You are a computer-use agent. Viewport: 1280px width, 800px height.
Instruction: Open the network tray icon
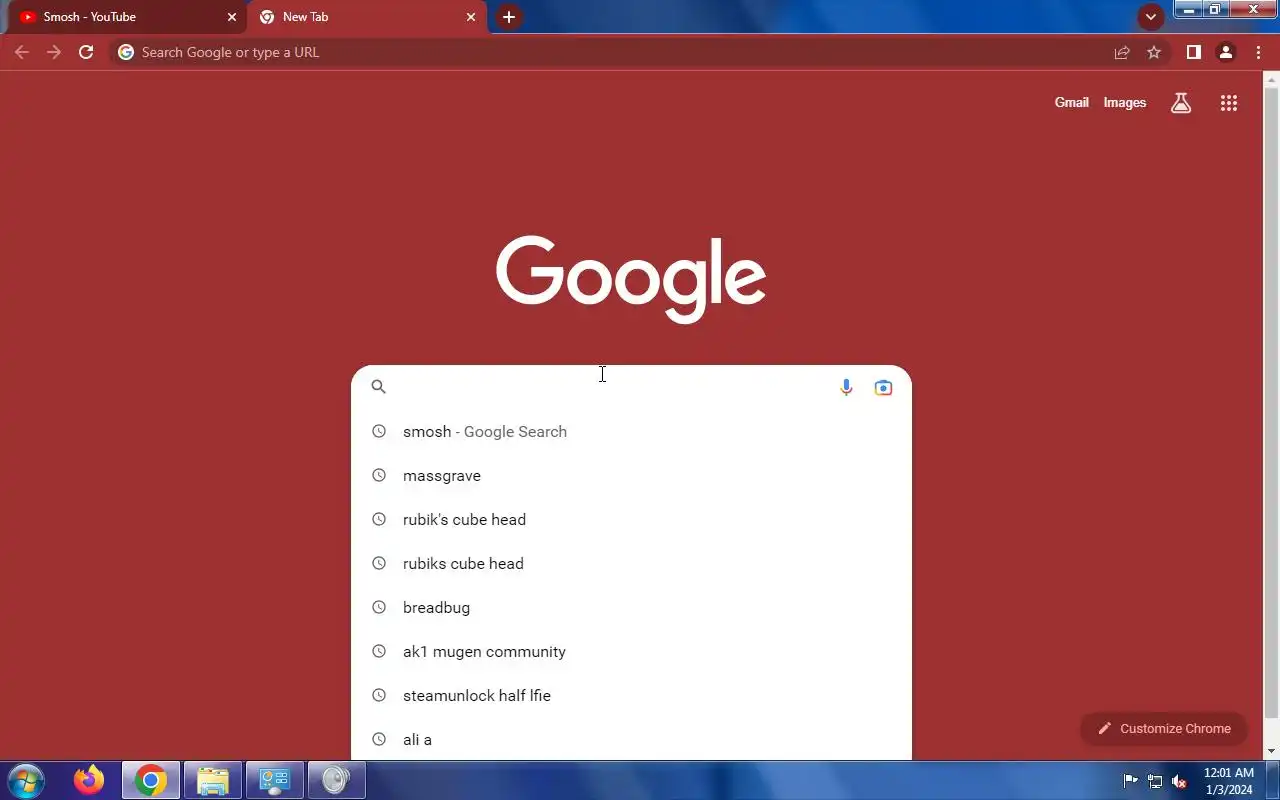1155,781
